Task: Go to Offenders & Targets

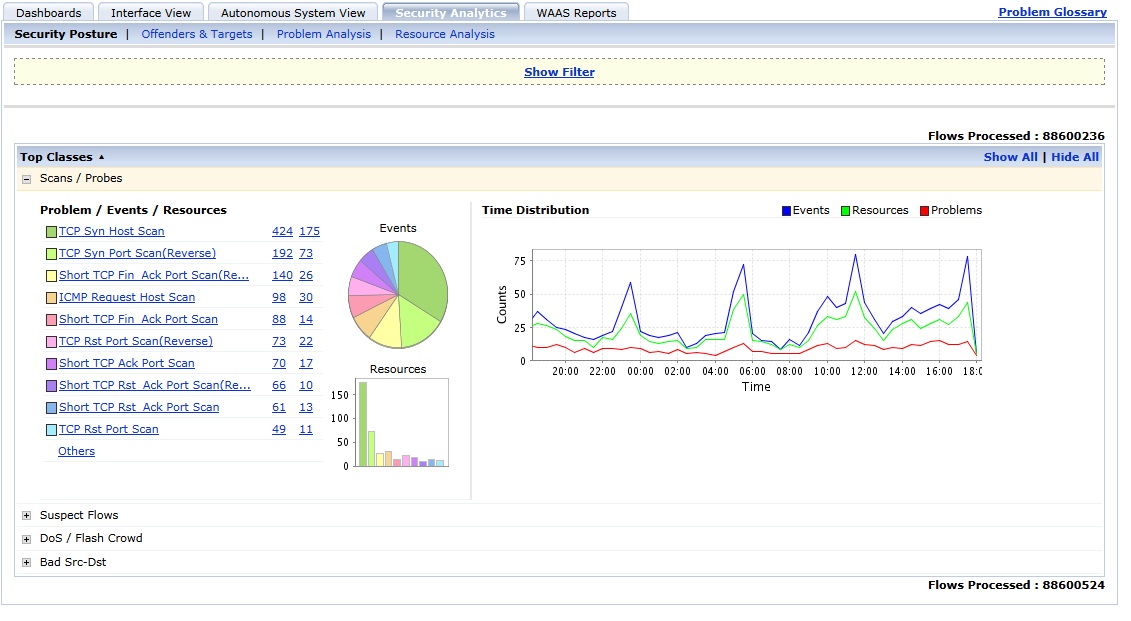Action: click(197, 34)
